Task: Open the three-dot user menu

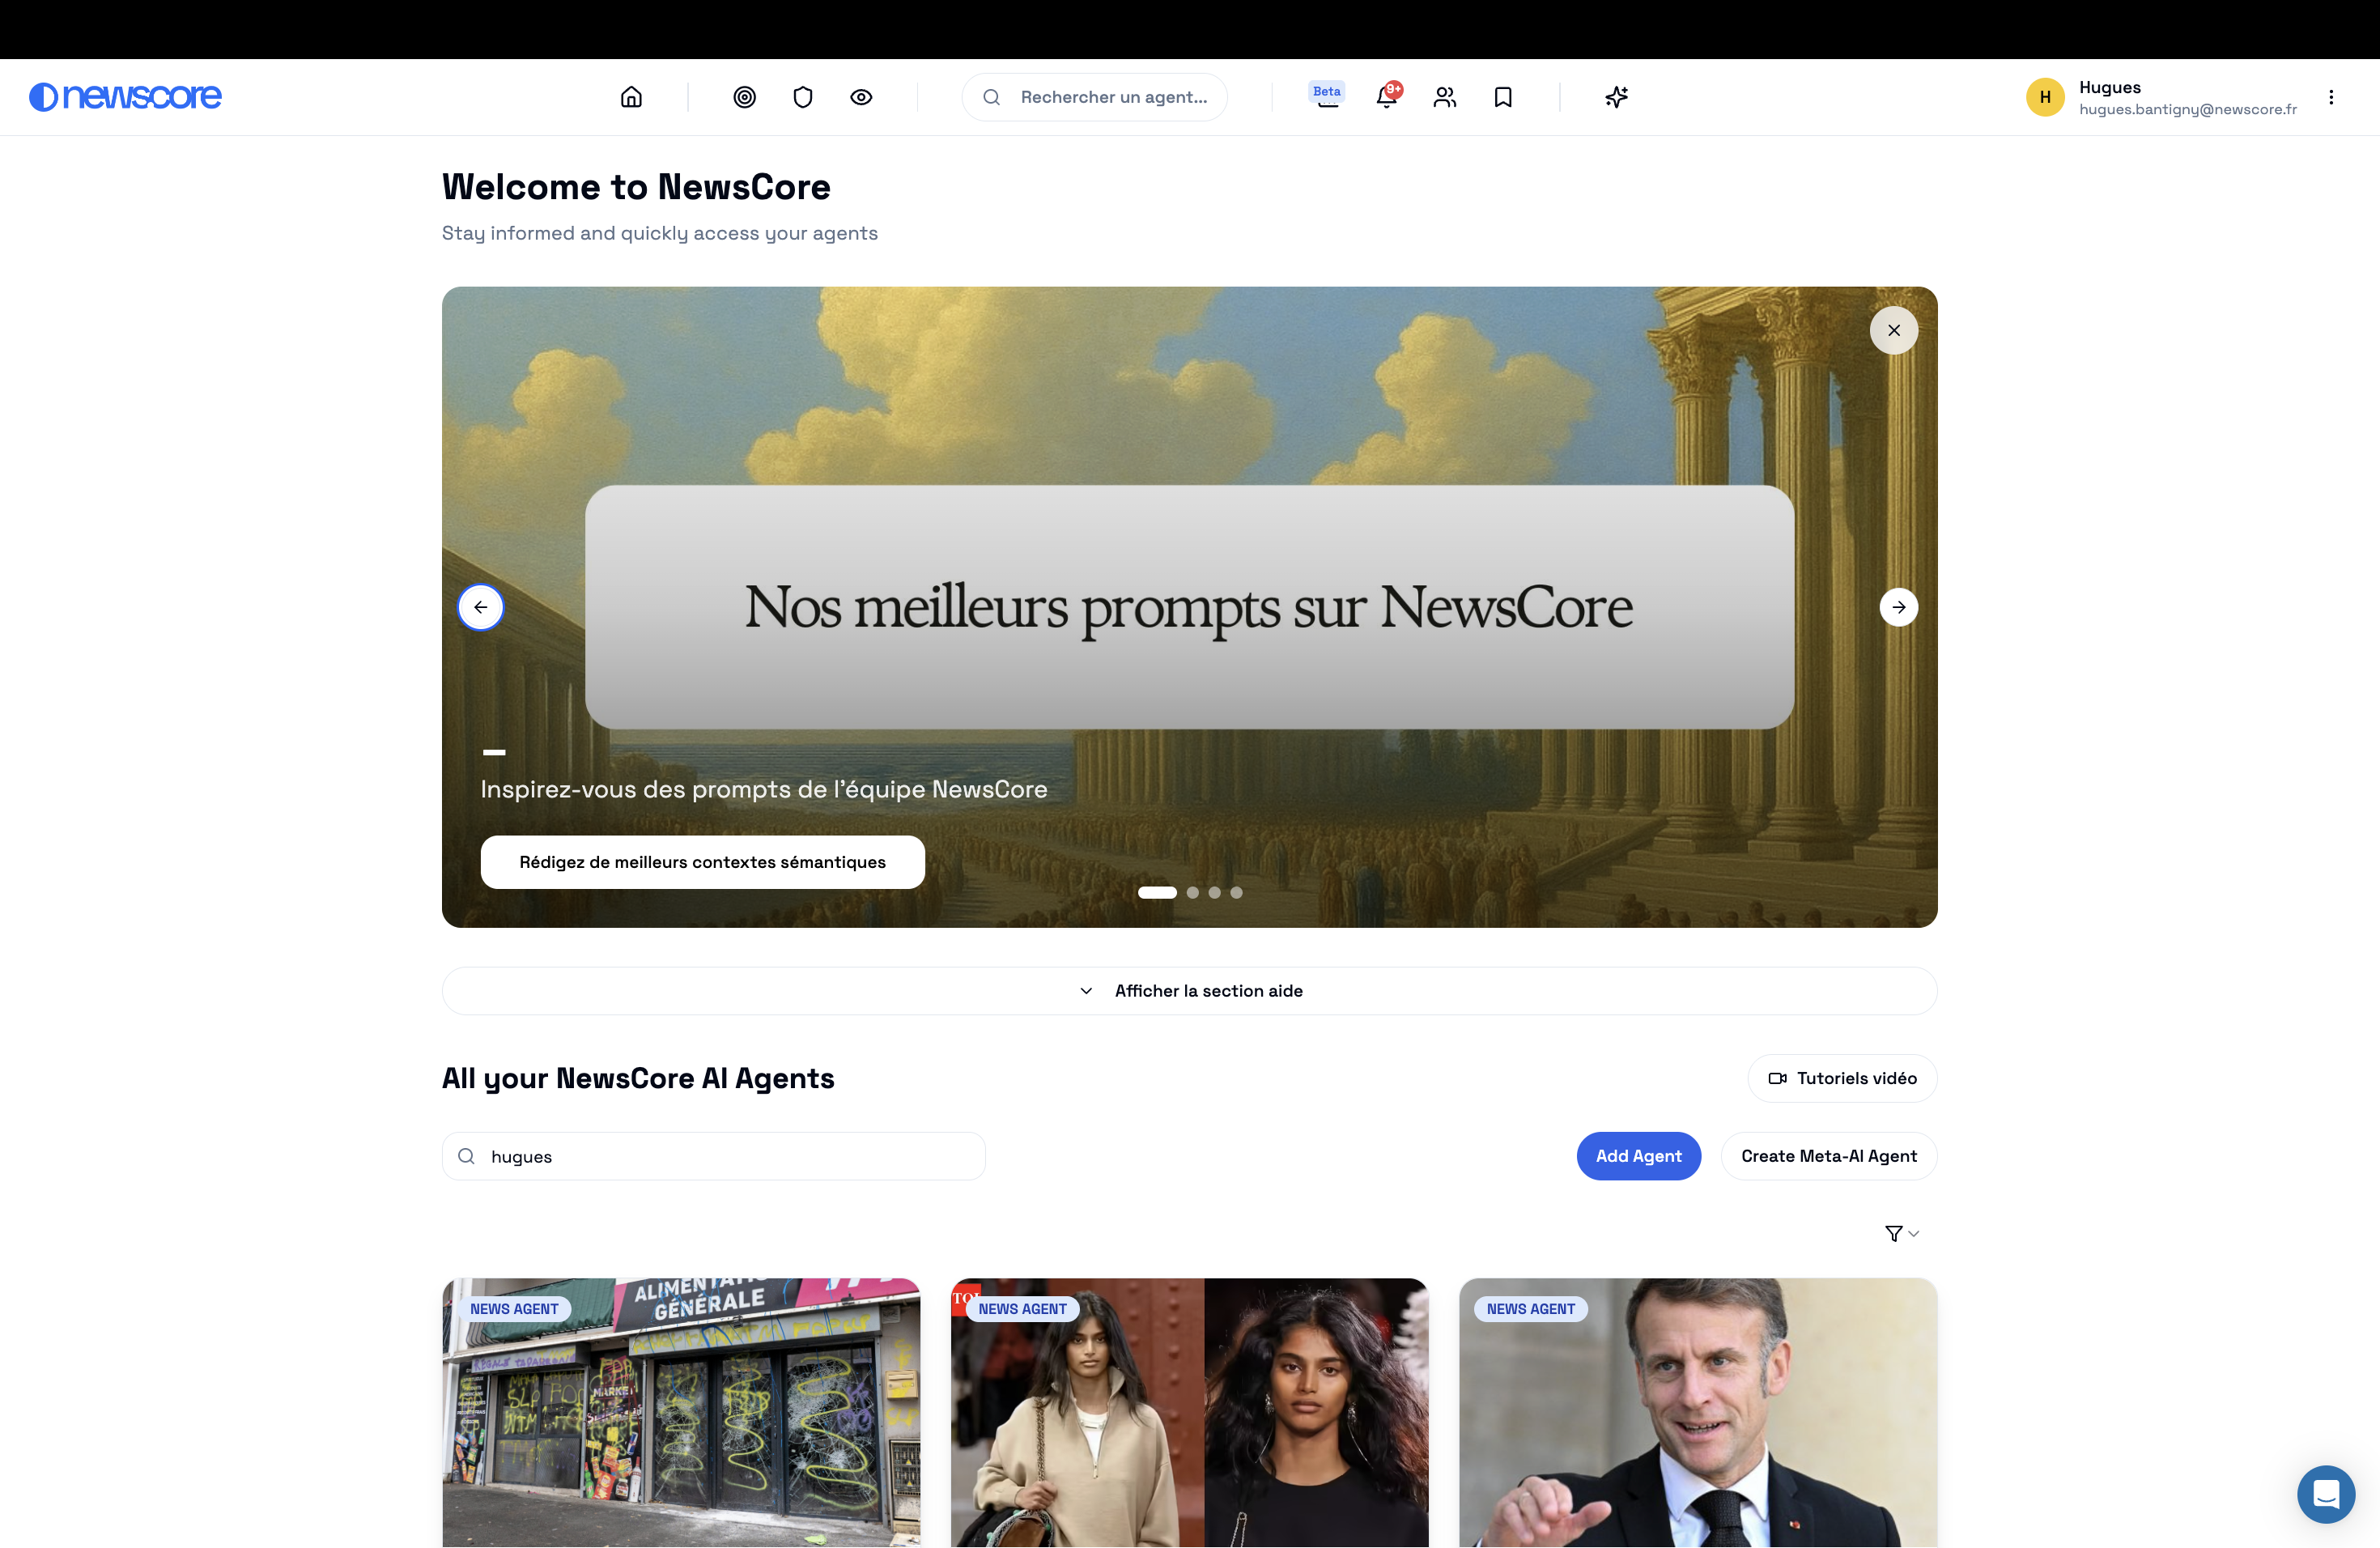Action: pos(2331,97)
